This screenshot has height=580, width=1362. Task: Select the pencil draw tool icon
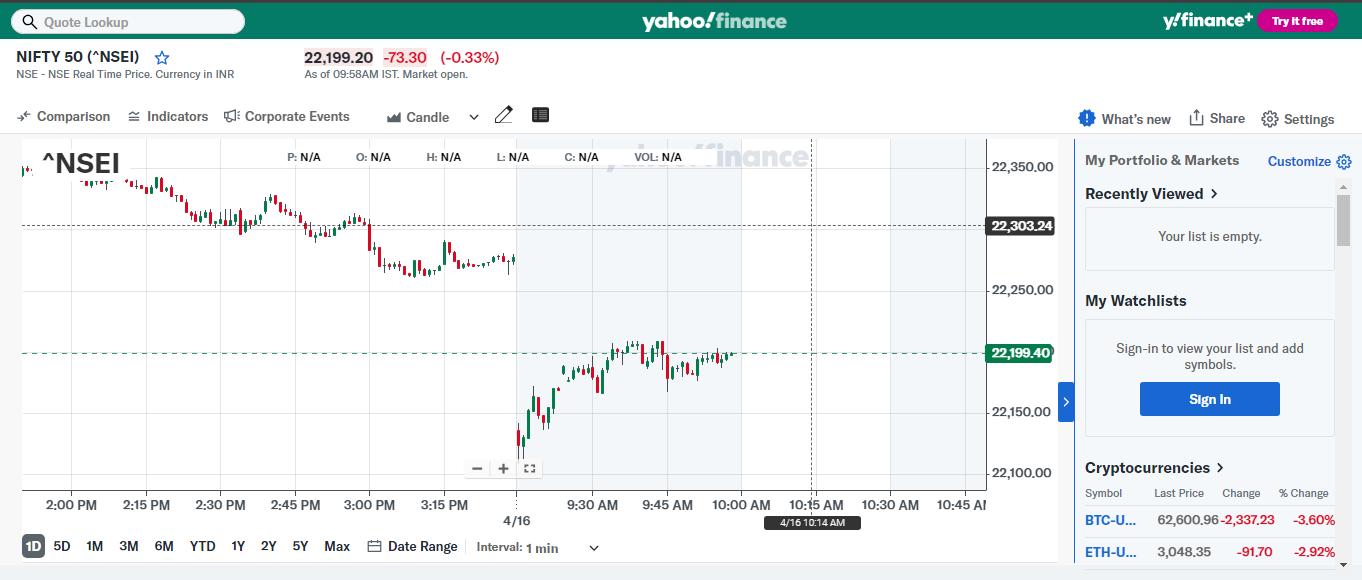504,115
